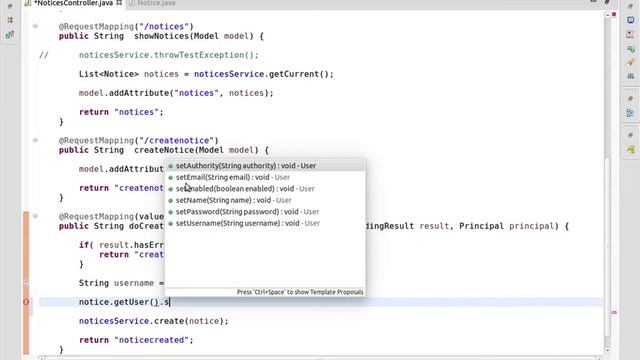This screenshot has height=360, width=640.
Task: Open orange-yellow view icon in right sidebar
Action: pos(631,62)
